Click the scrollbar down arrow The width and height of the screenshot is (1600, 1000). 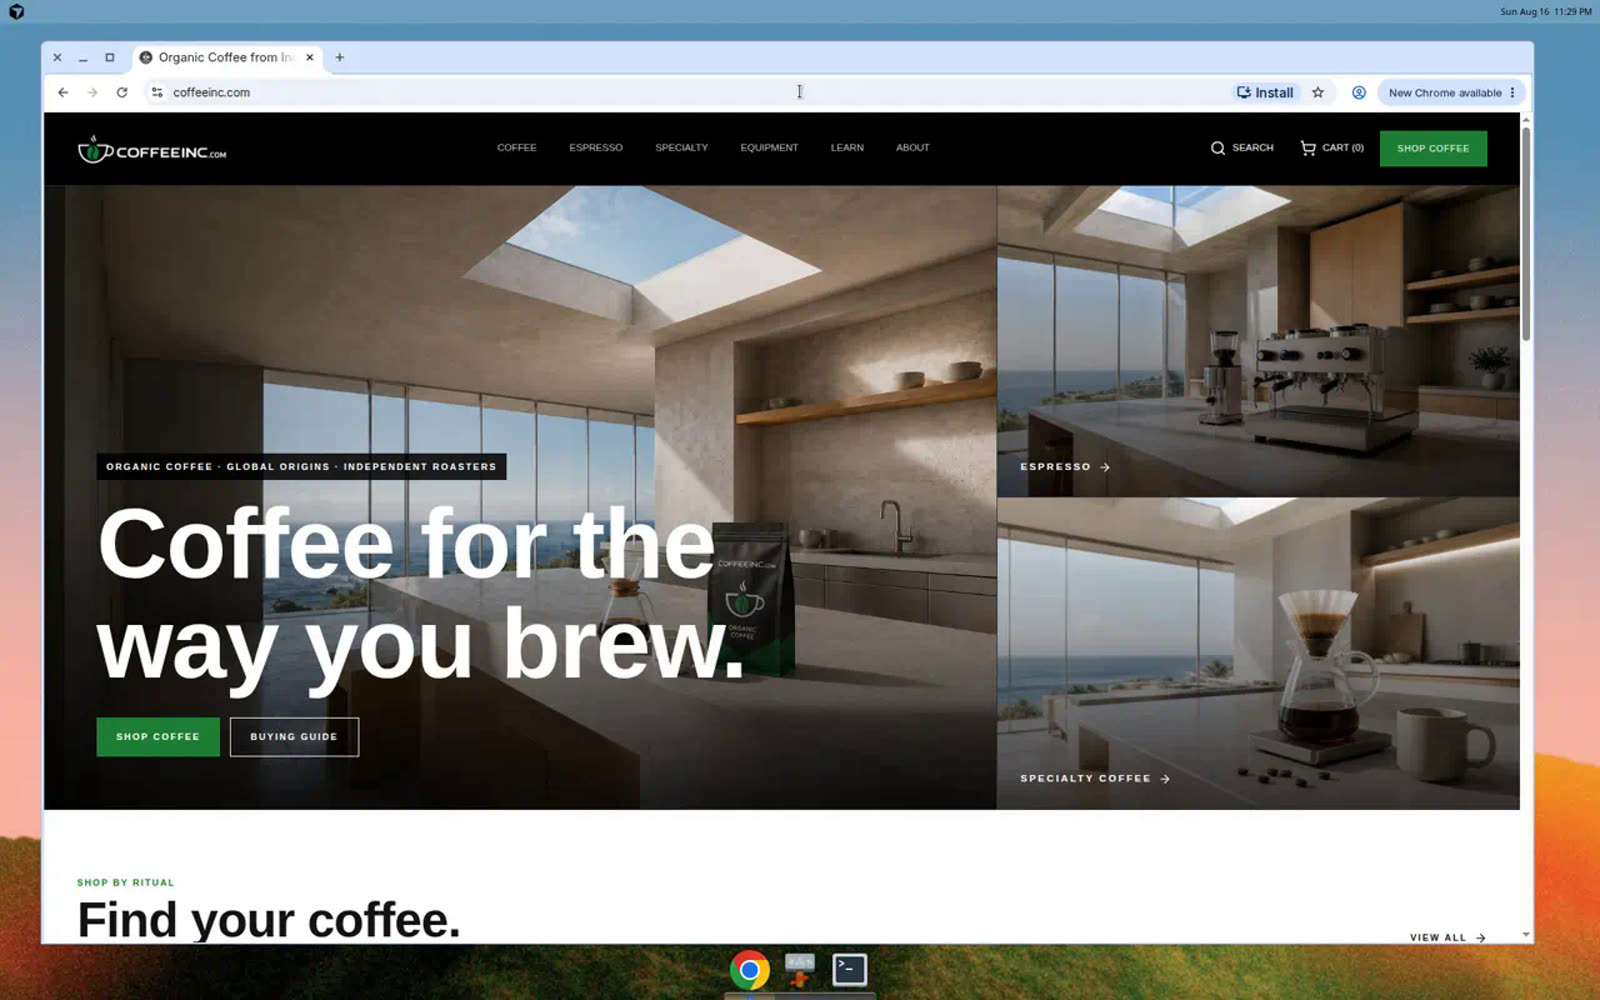coord(1526,935)
